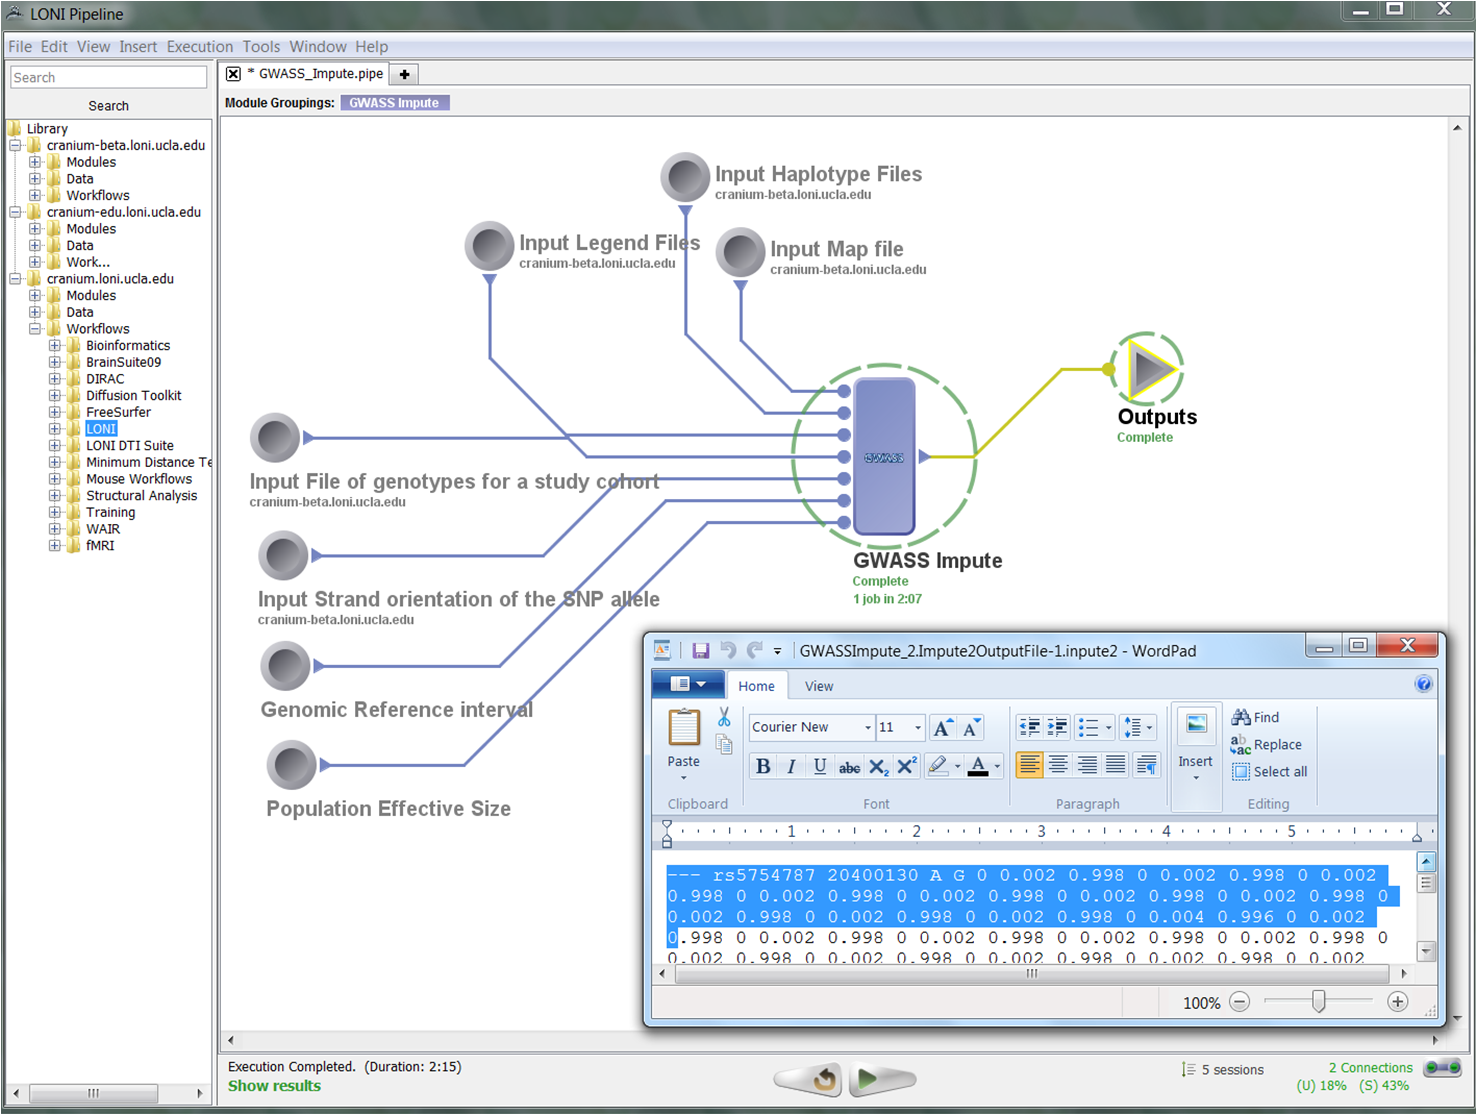
Task: Open the WordPad application menu button
Action: (689, 684)
